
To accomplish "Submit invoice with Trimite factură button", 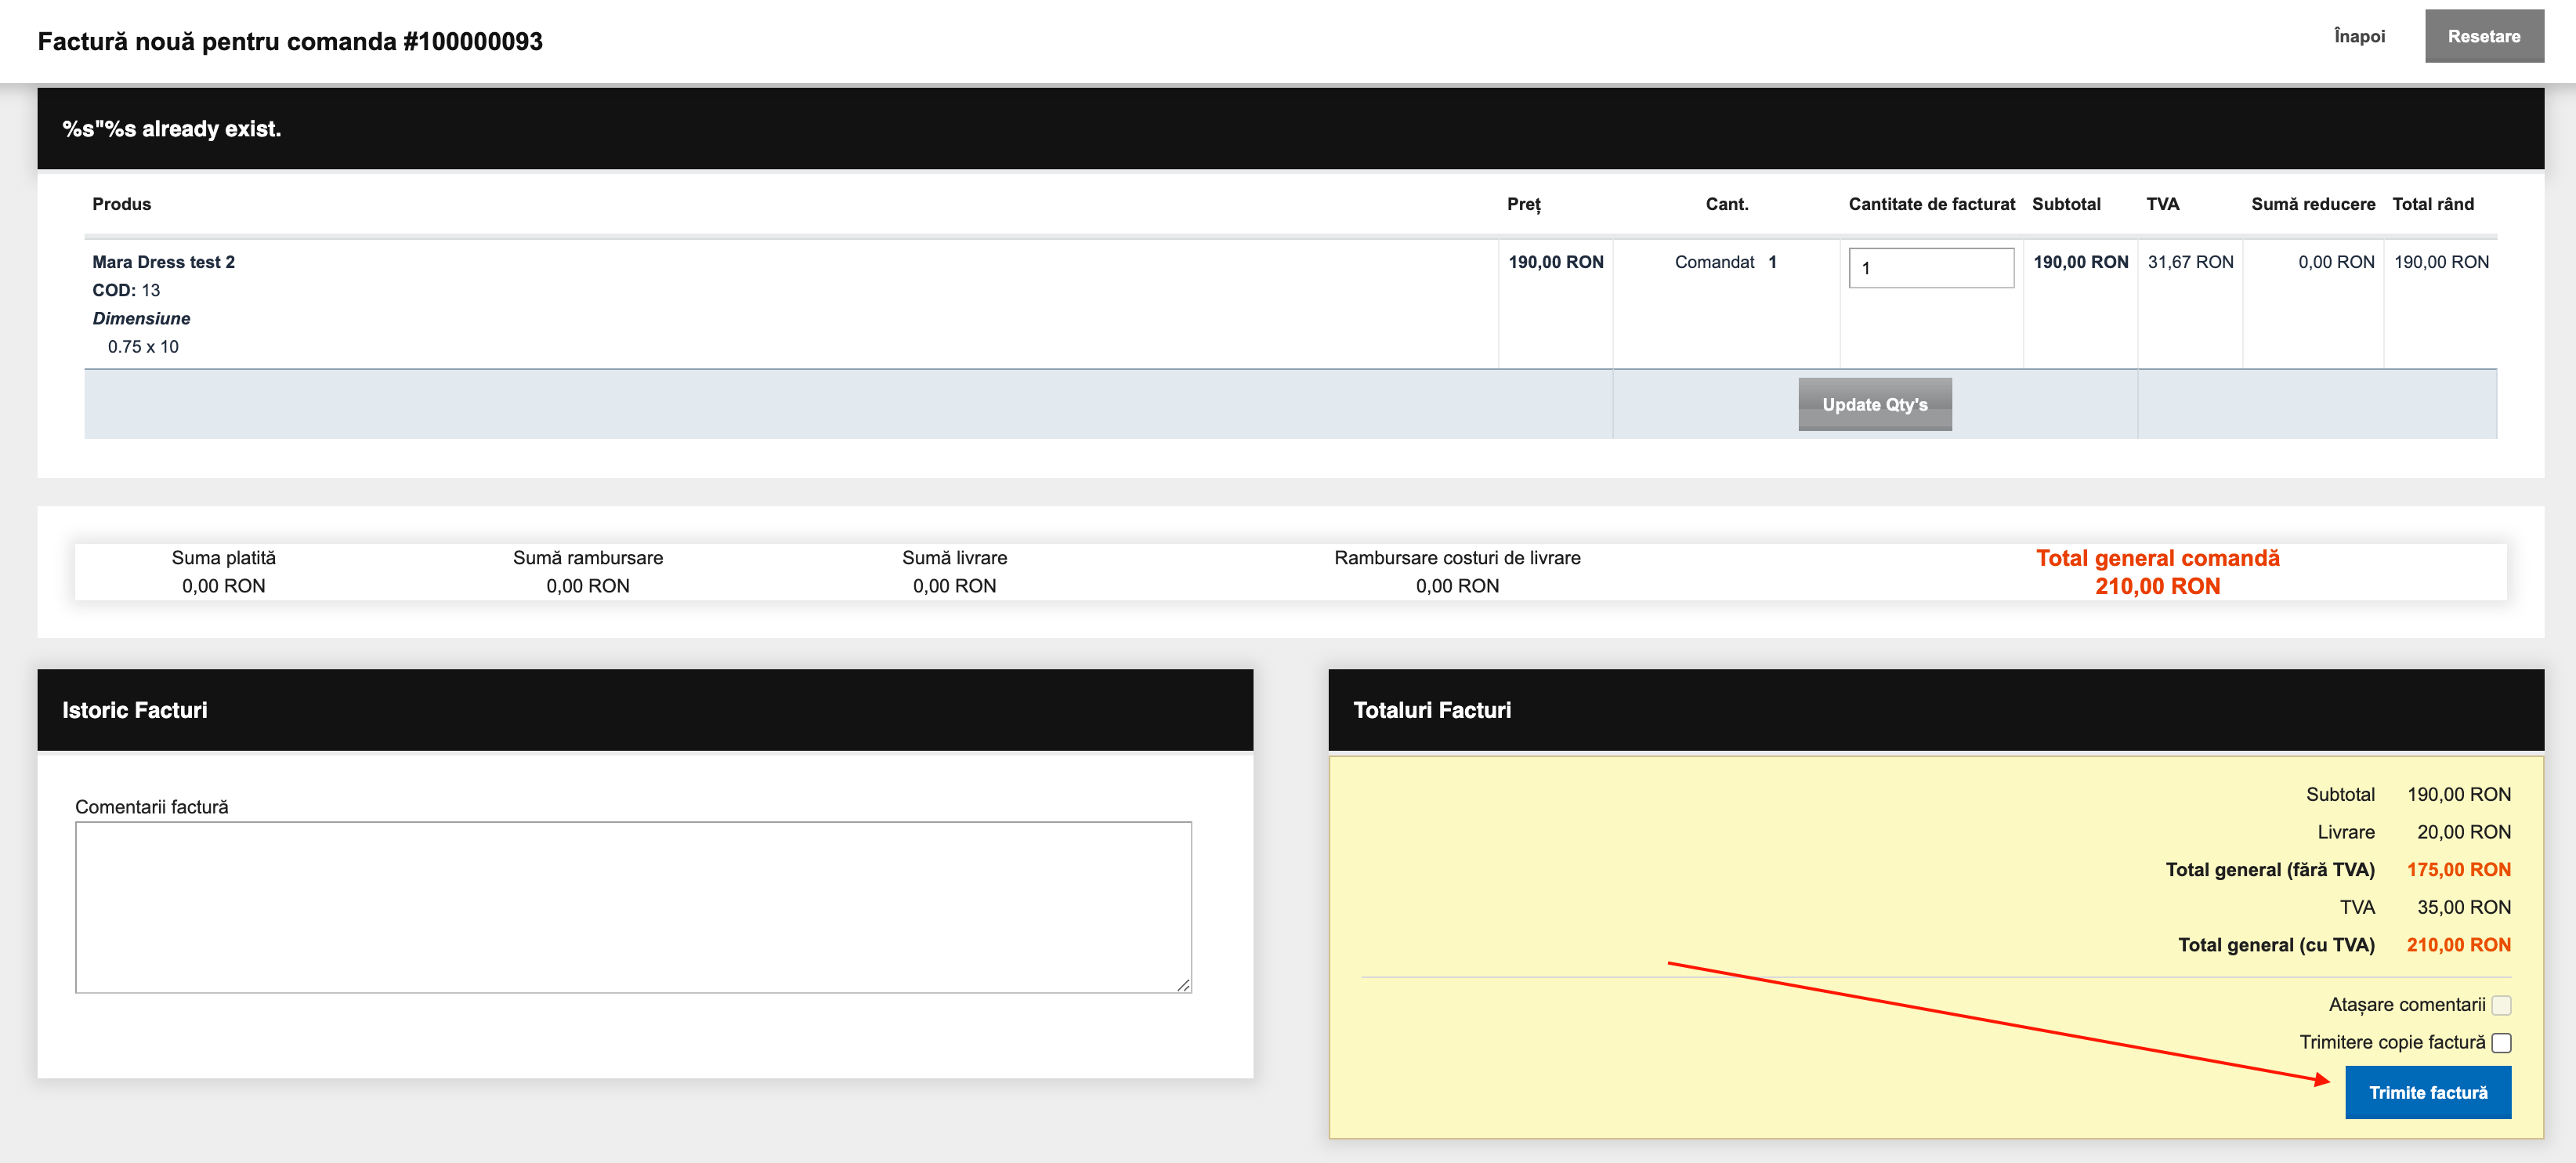I will click(2427, 1092).
